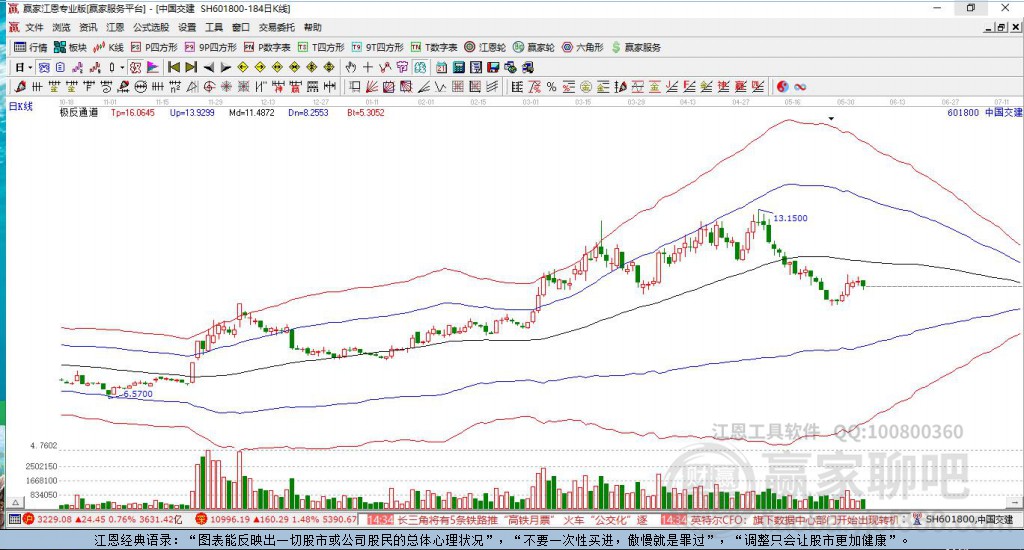Screen dimensions: 1024x550
Task: Select the percent retracement tool
Action: pos(551,87)
